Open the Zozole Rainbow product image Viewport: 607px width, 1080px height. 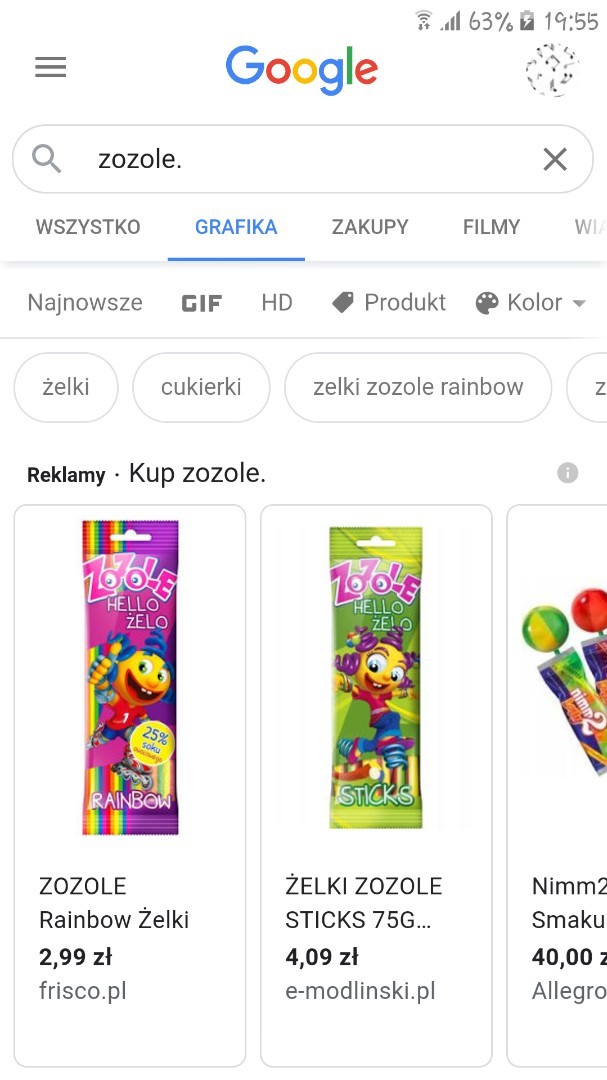[130, 677]
